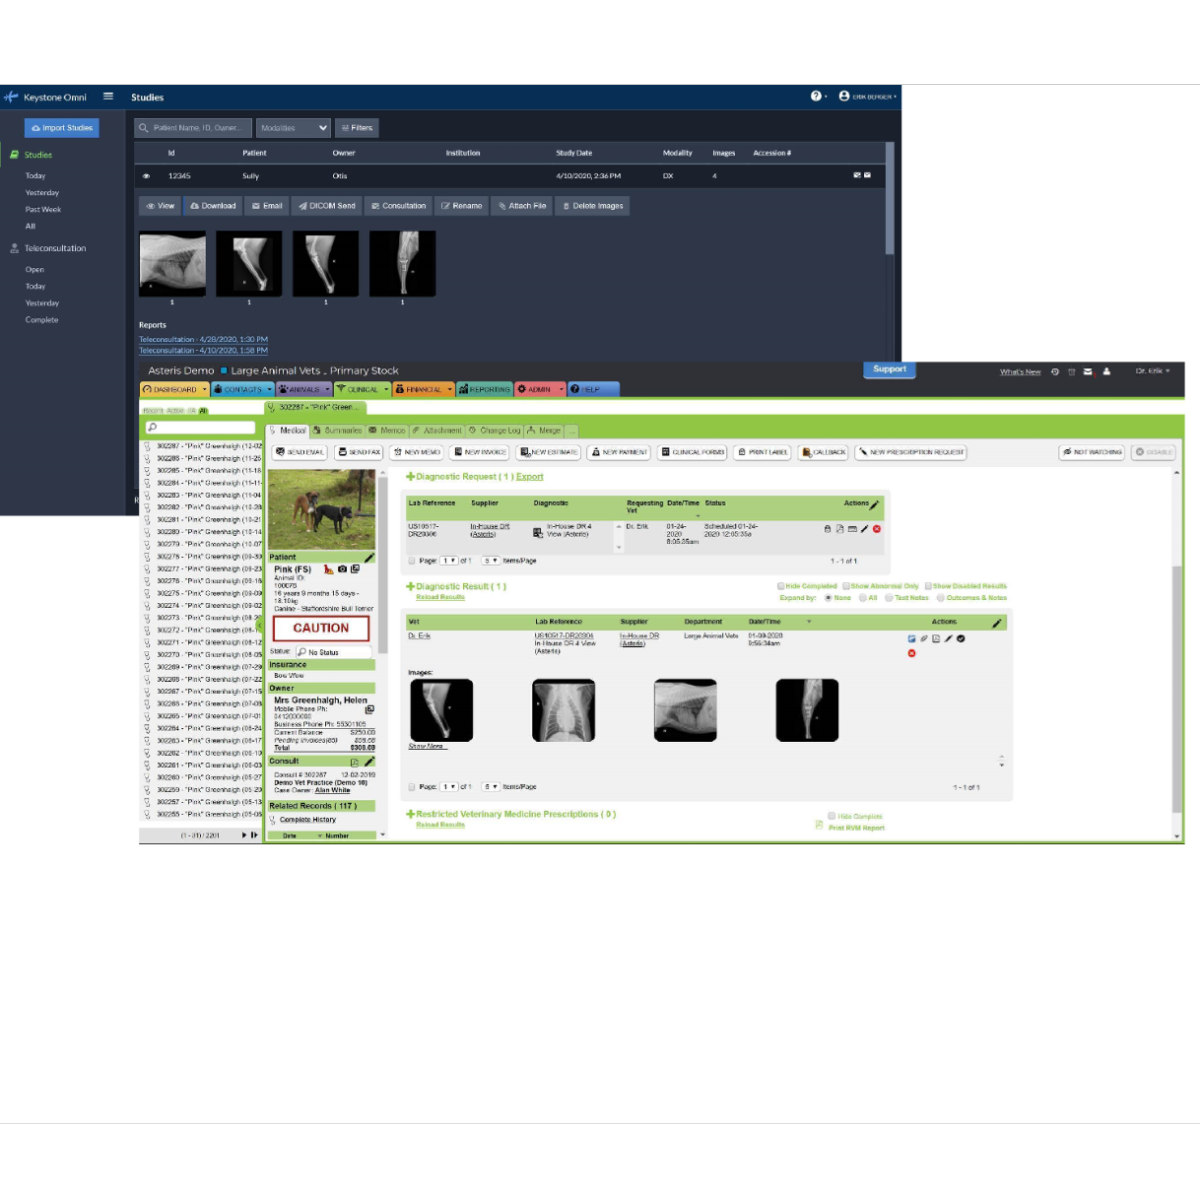Open the Teleconsultation report dated 4/28/2020
Viewport: 1200px width, 1200px height.
(x=203, y=338)
